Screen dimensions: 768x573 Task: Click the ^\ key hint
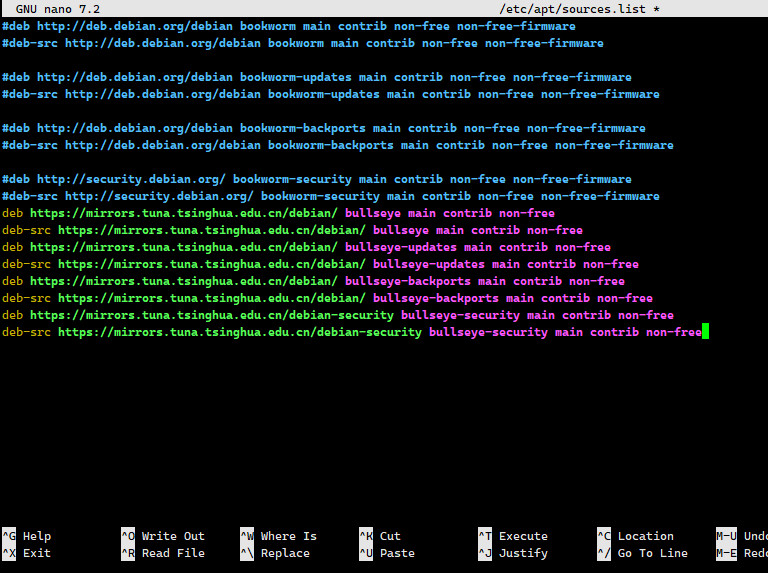tap(247, 553)
